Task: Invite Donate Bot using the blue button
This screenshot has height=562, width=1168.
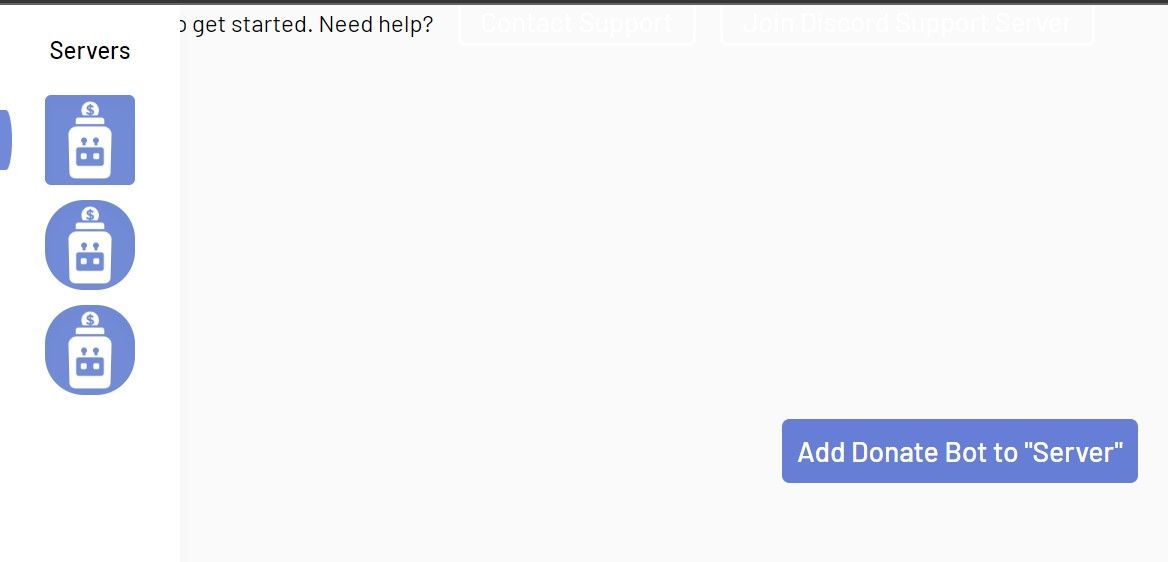Action: (x=959, y=451)
